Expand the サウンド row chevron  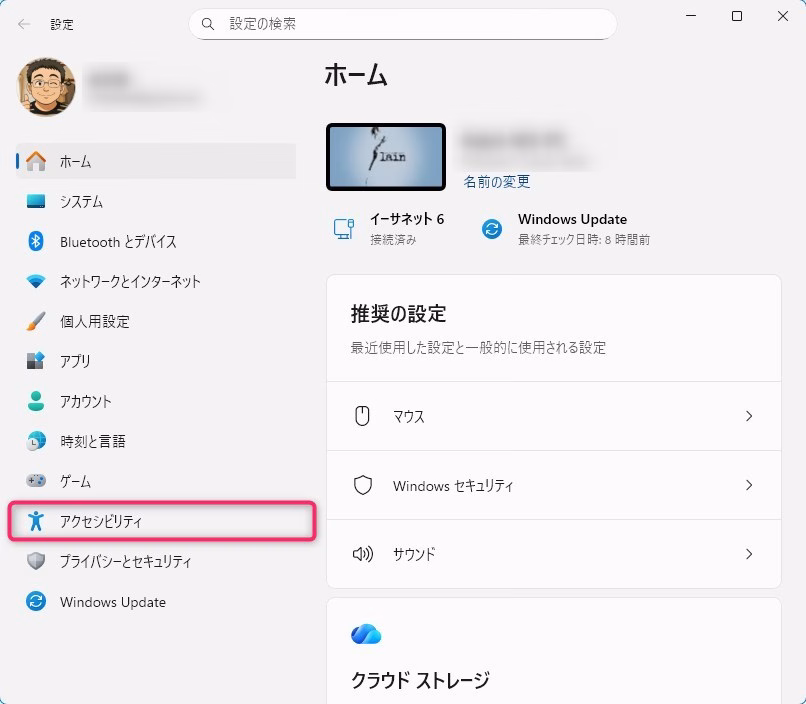click(x=748, y=554)
